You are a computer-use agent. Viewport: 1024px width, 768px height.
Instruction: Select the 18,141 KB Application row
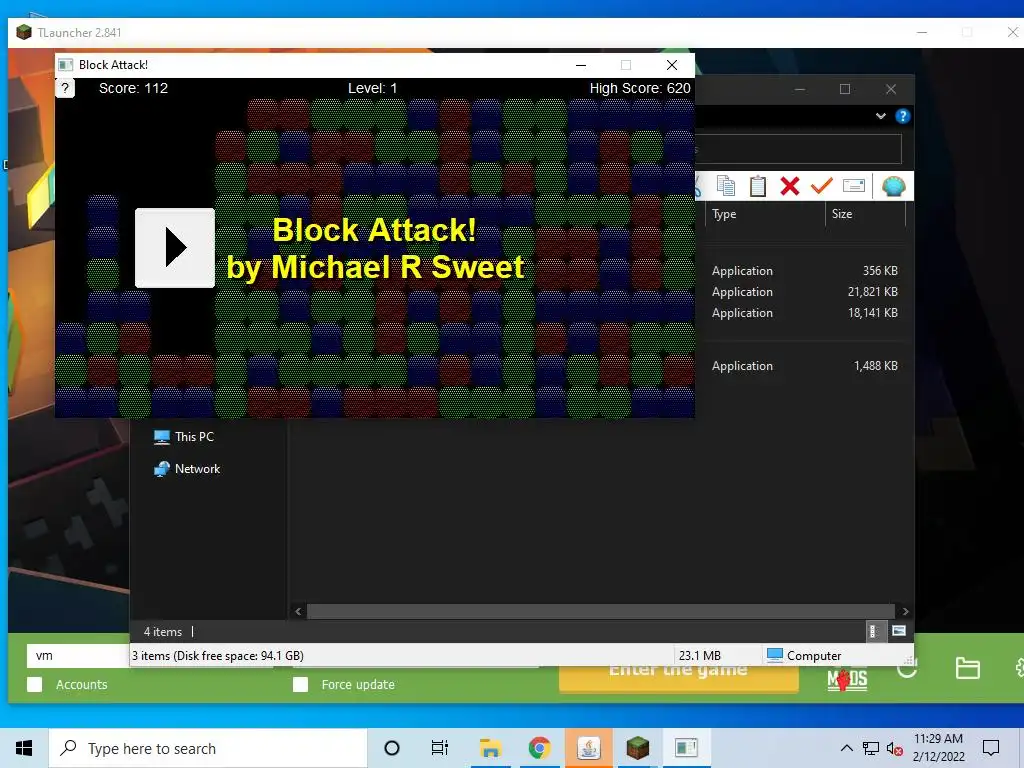(x=805, y=313)
